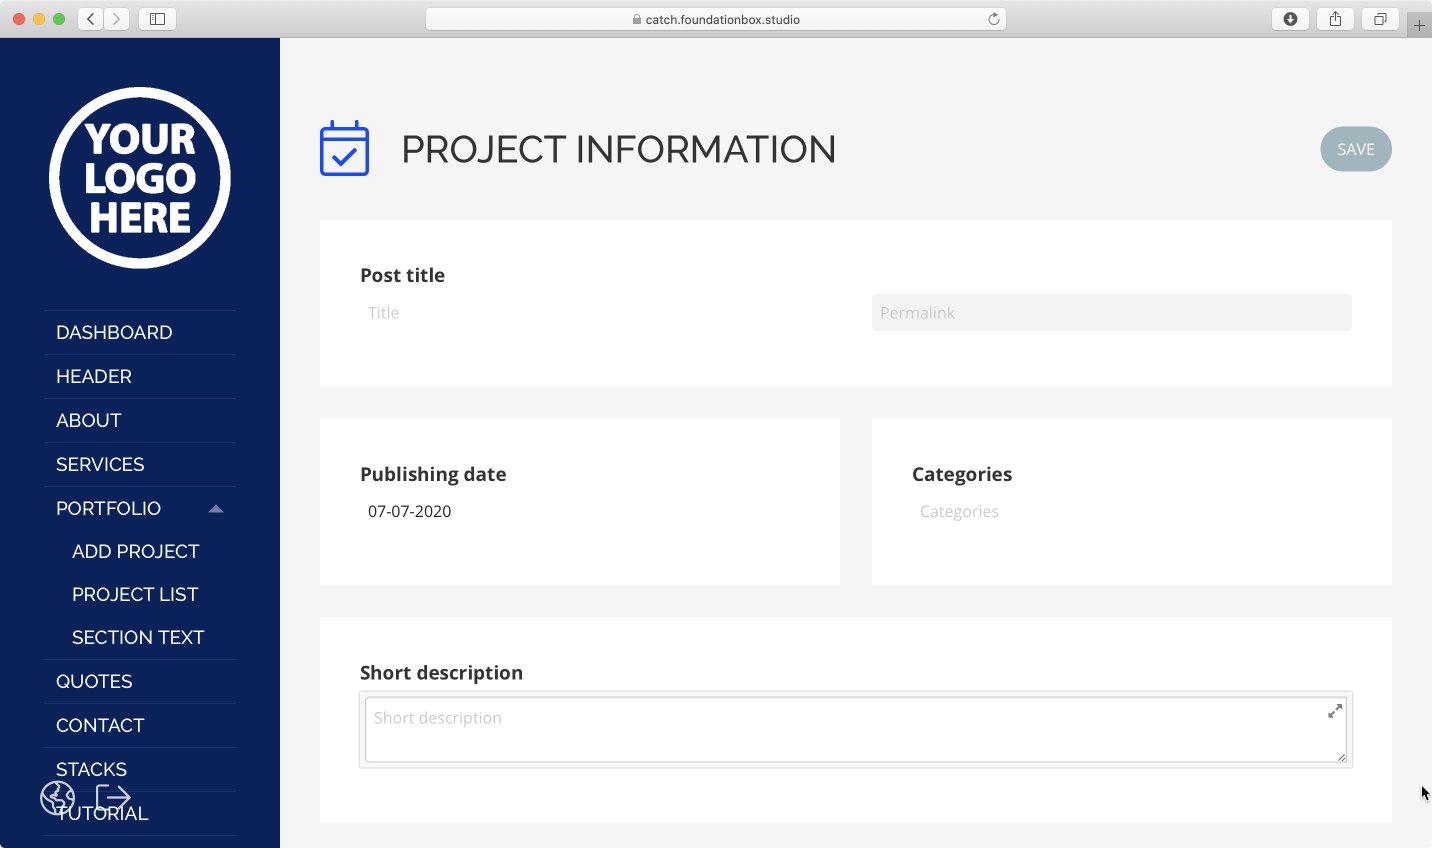The image size is (1432, 848).
Task: Collapse the Portfolio submenu arrow
Action: pos(216,509)
